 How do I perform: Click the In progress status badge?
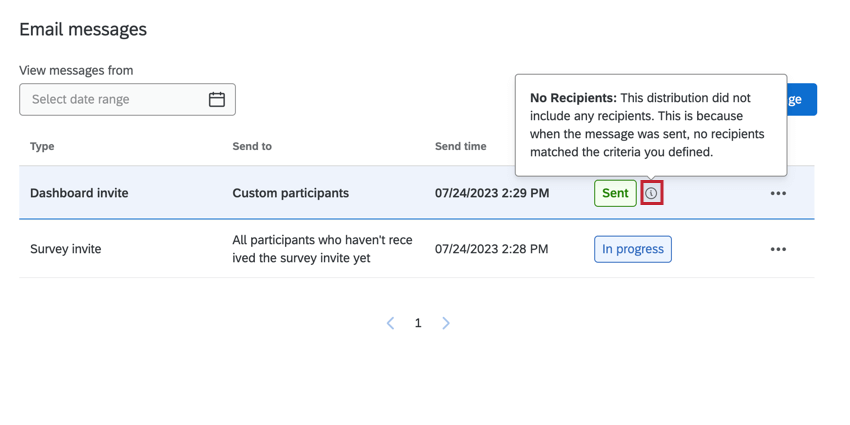point(632,249)
